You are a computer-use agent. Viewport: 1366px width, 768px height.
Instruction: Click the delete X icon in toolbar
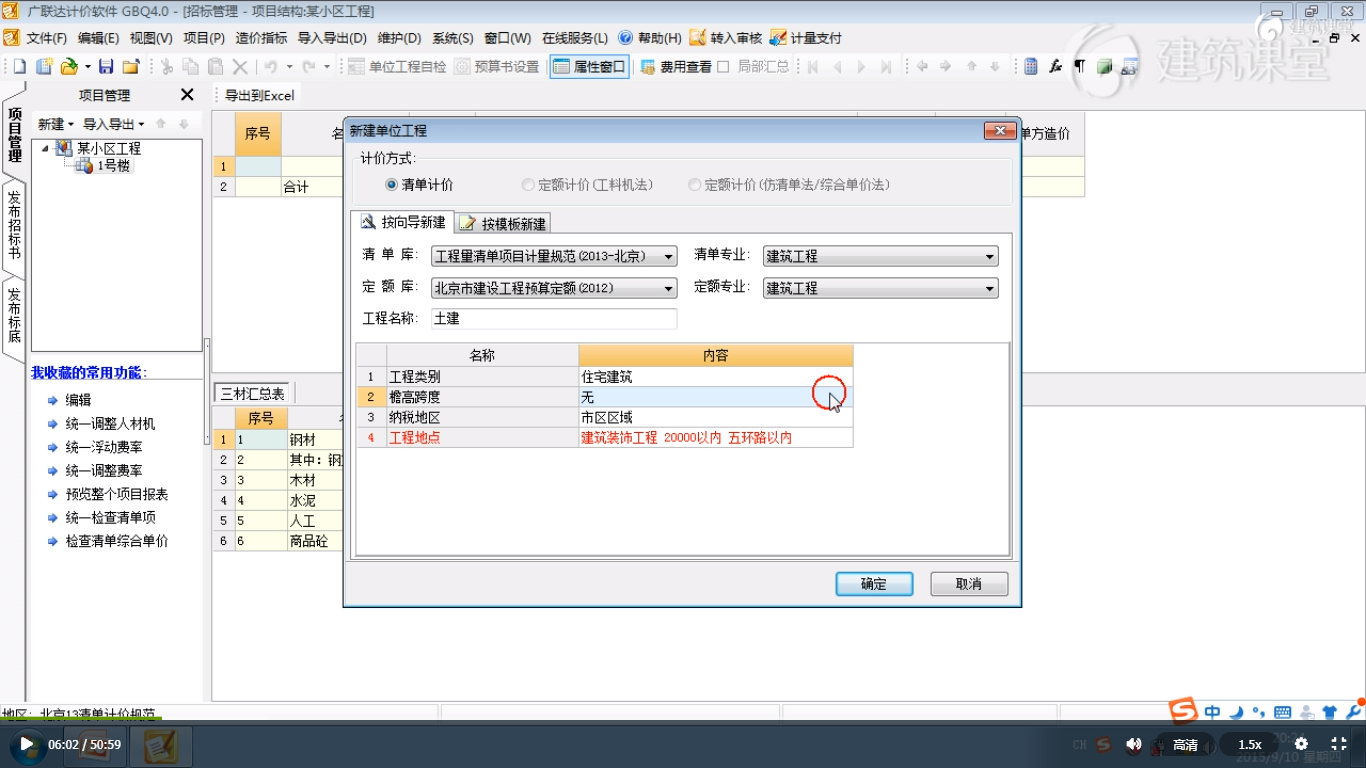tap(240, 67)
